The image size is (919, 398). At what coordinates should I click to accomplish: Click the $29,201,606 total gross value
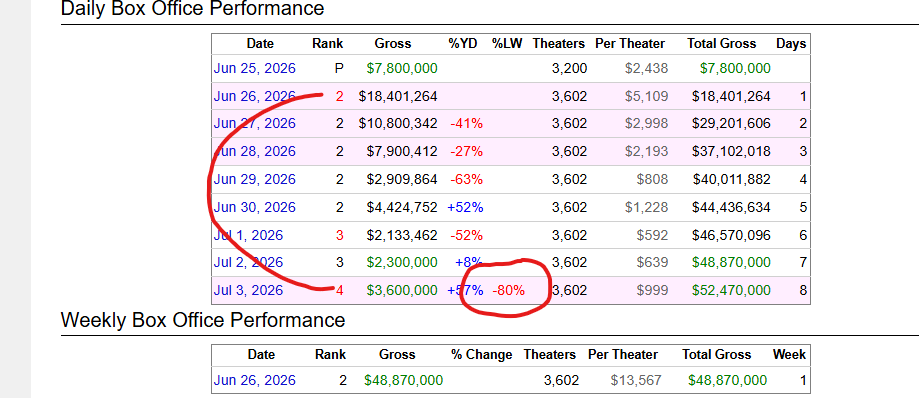731,124
